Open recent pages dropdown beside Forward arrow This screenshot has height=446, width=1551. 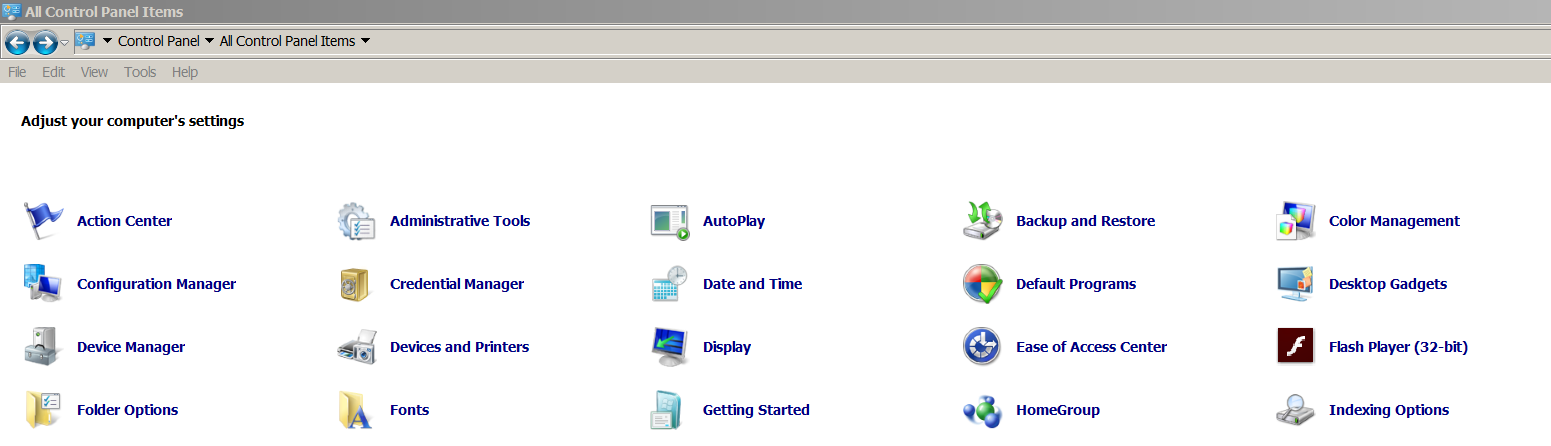pos(65,42)
